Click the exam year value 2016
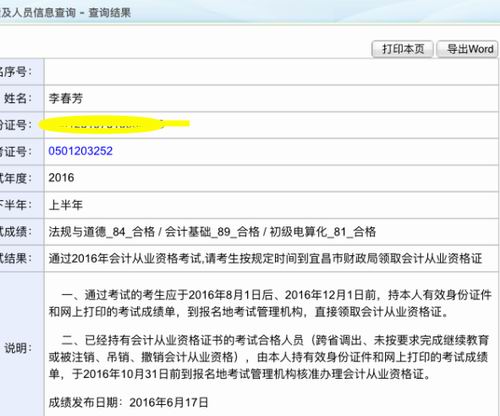This screenshot has height=416, width=500. 61,178
